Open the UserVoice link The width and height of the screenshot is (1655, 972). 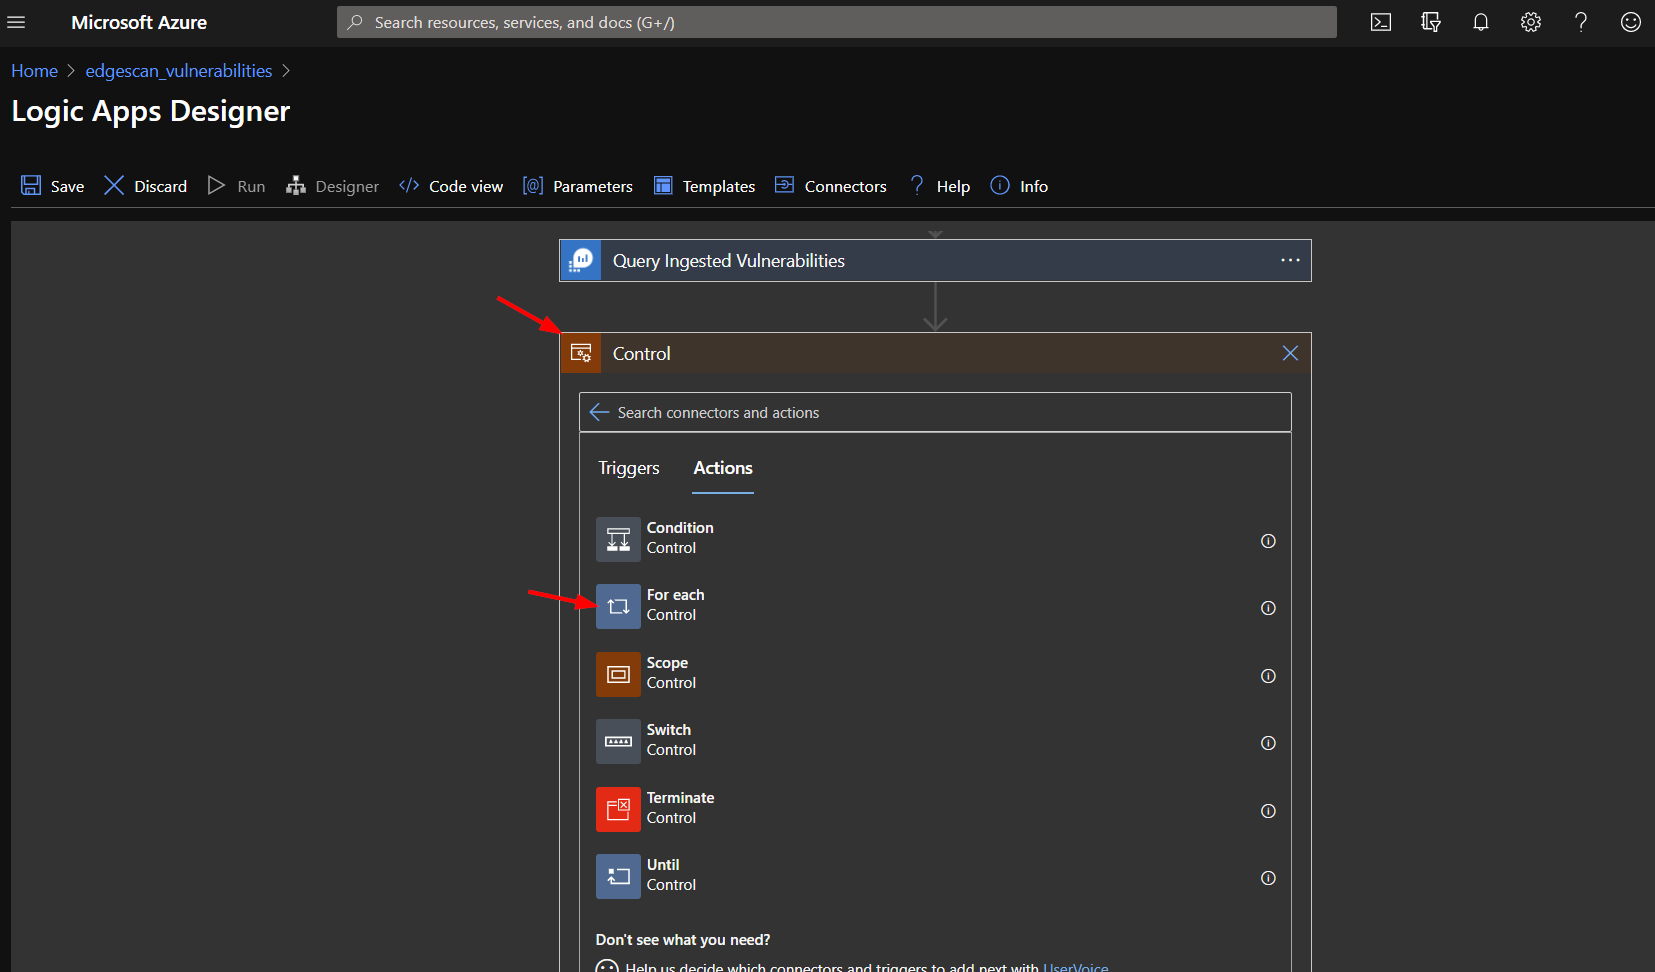click(x=1076, y=967)
